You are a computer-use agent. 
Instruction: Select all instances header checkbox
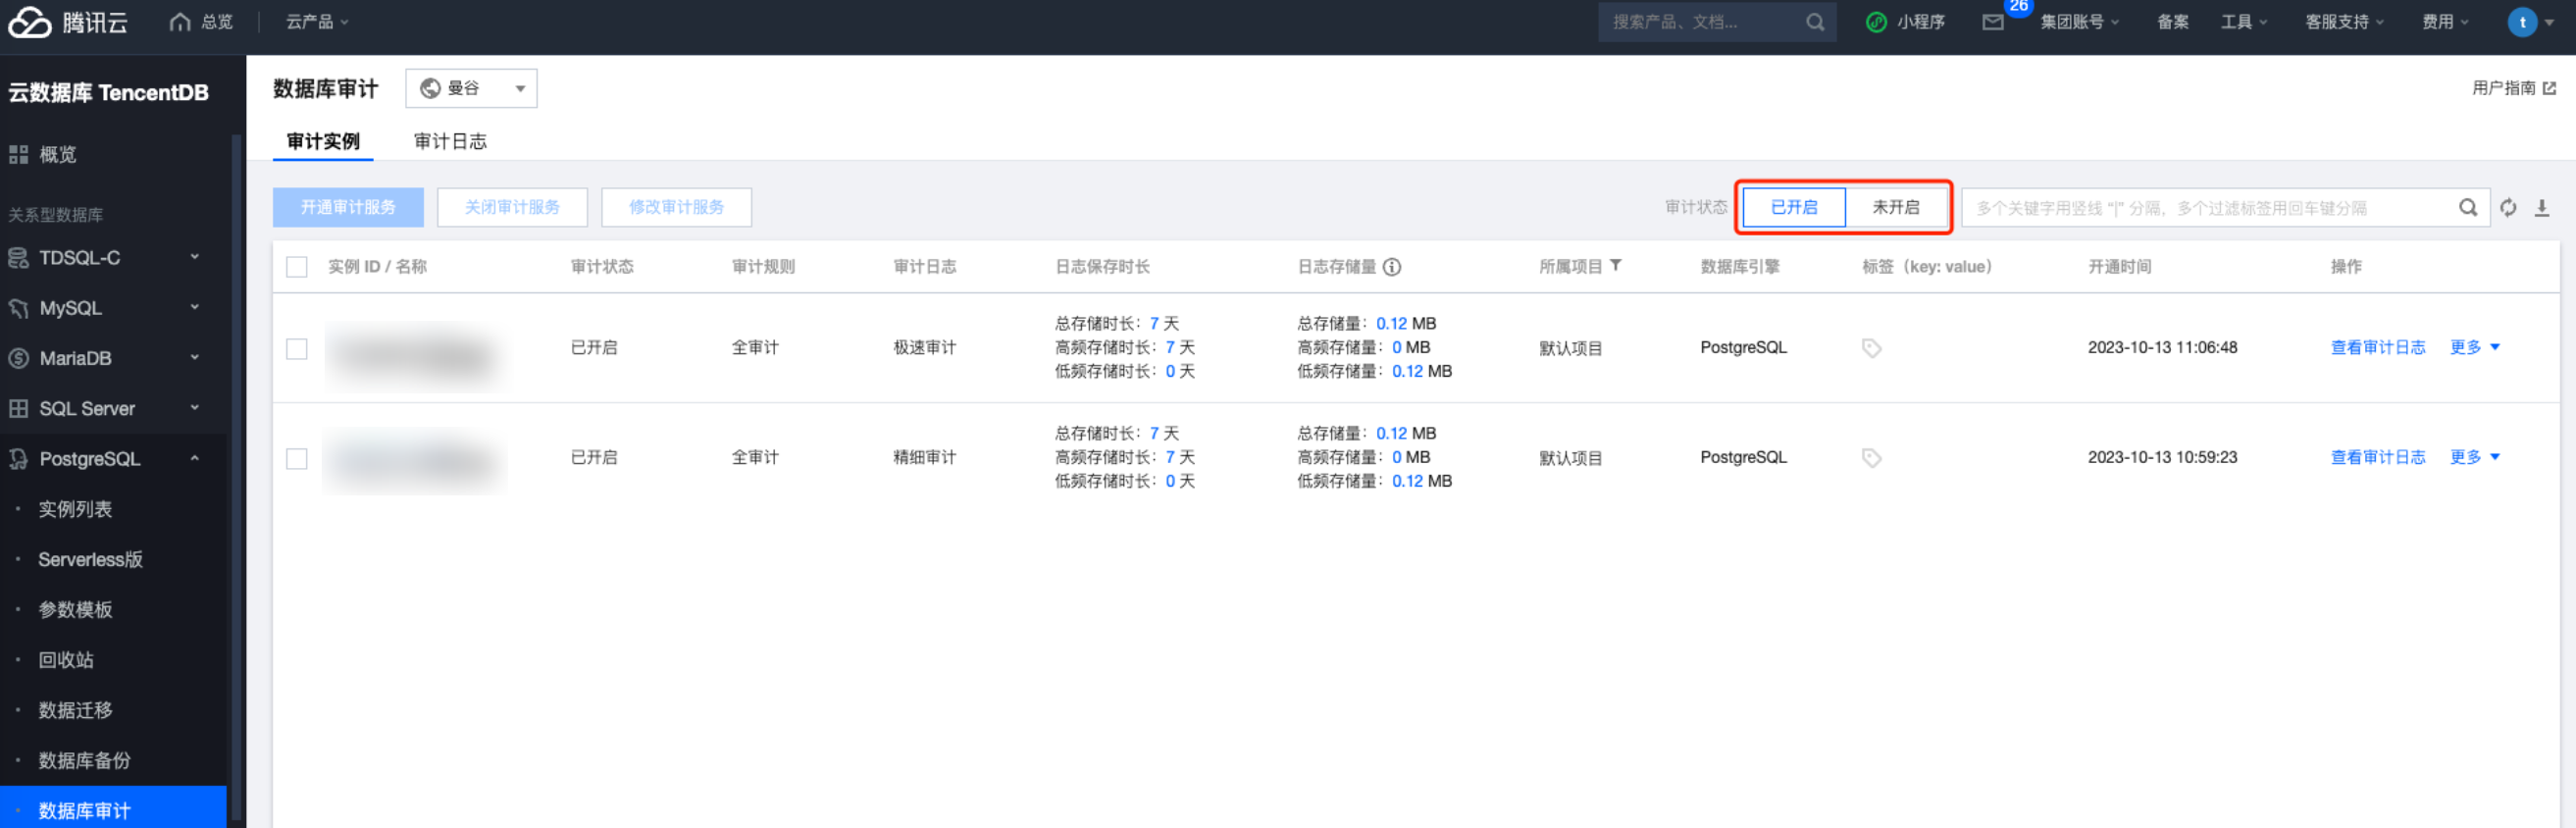pyautogui.click(x=297, y=267)
